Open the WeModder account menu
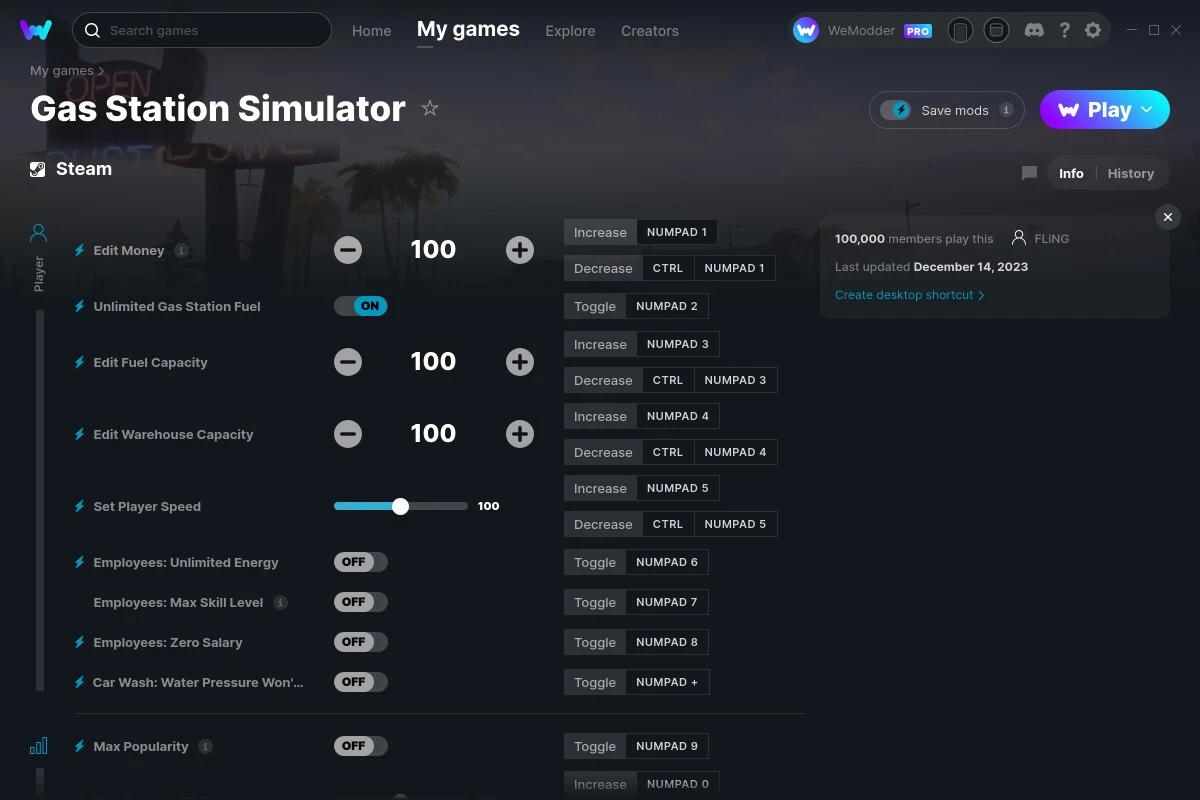Viewport: 1200px width, 800px height. click(x=863, y=30)
